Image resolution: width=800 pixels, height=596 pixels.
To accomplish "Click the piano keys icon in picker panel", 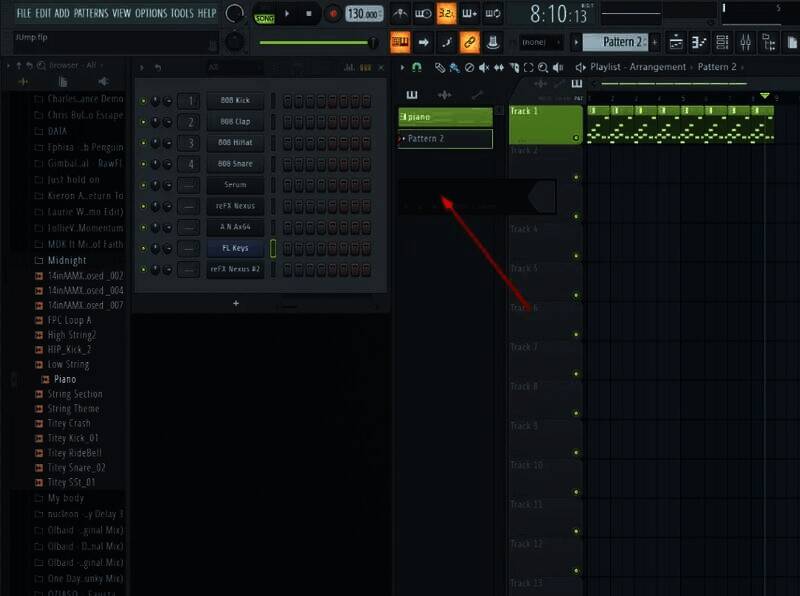I will (411, 94).
